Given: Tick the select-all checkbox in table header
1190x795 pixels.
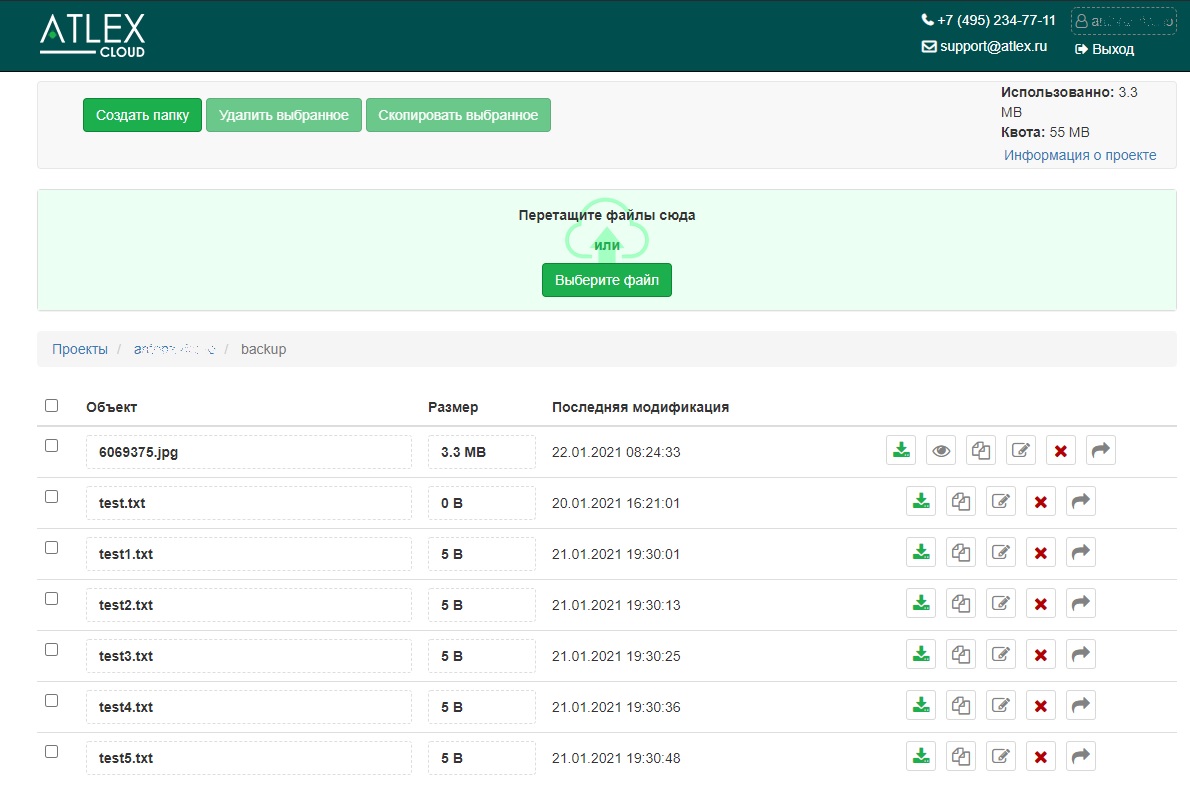Looking at the screenshot, I should coord(52,405).
